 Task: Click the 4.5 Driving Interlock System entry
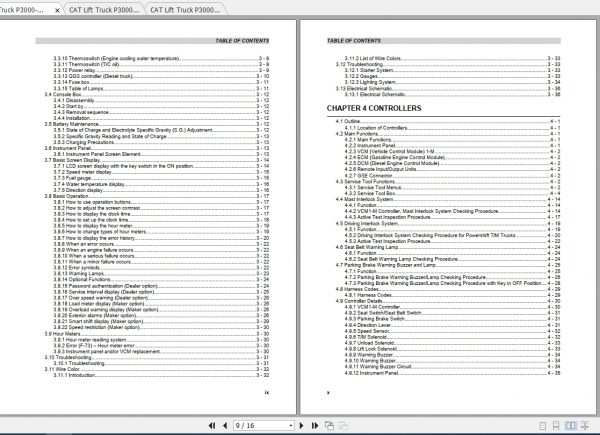[448, 223]
